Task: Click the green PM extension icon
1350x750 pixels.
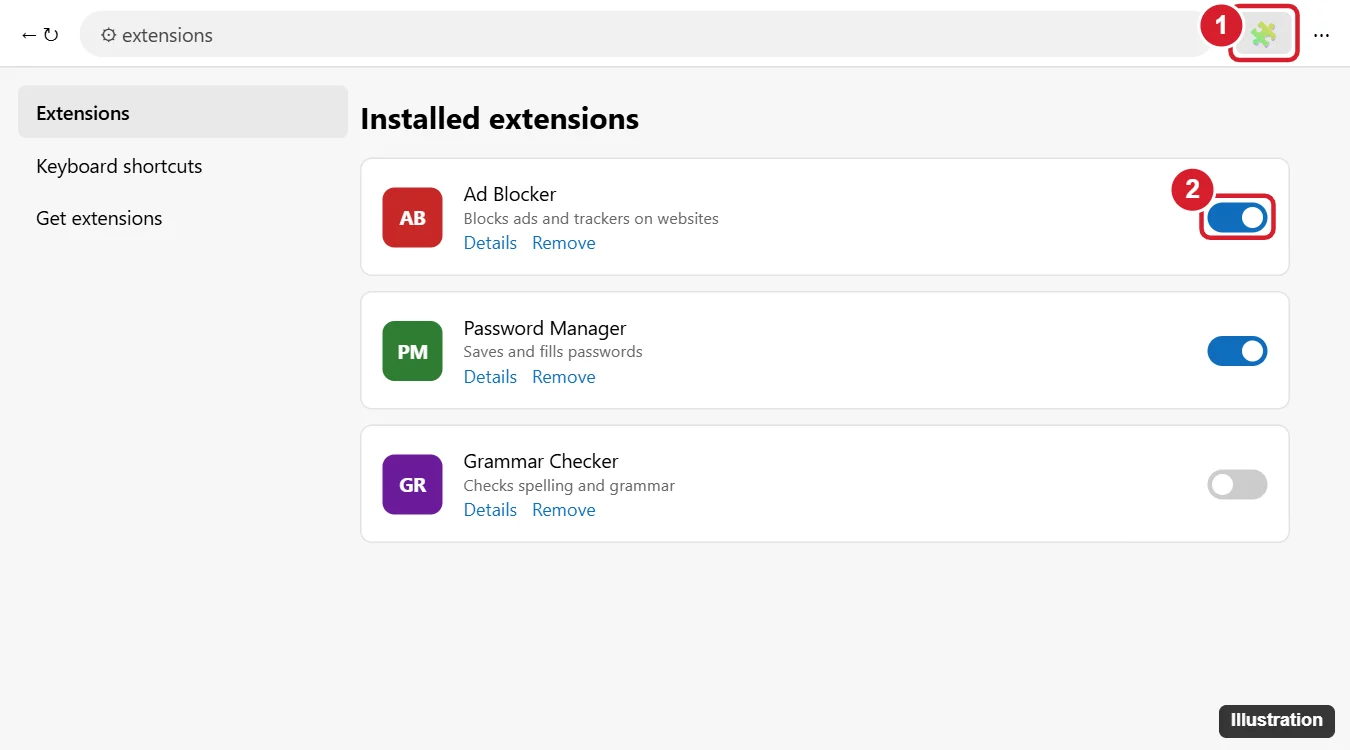Action: click(x=412, y=351)
